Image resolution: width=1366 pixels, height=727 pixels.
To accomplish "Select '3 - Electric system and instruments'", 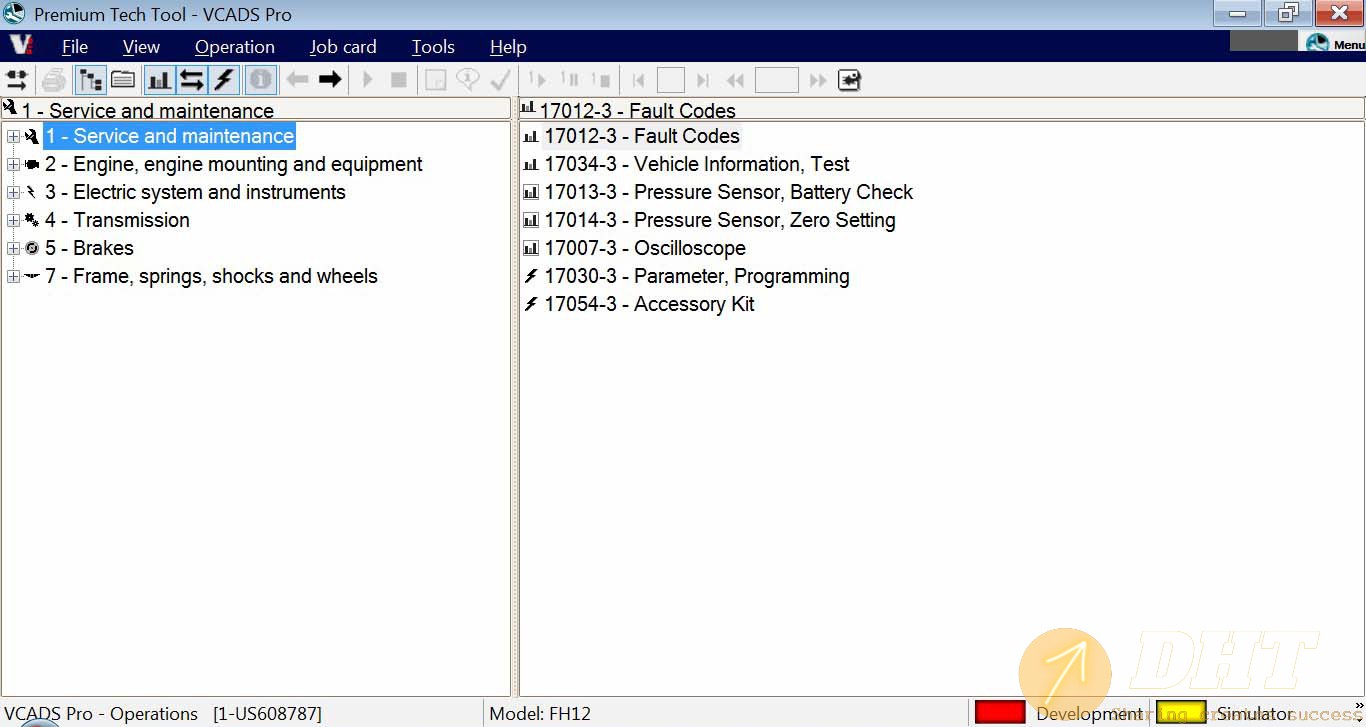I will pyautogui.click(x=195, y=192).
